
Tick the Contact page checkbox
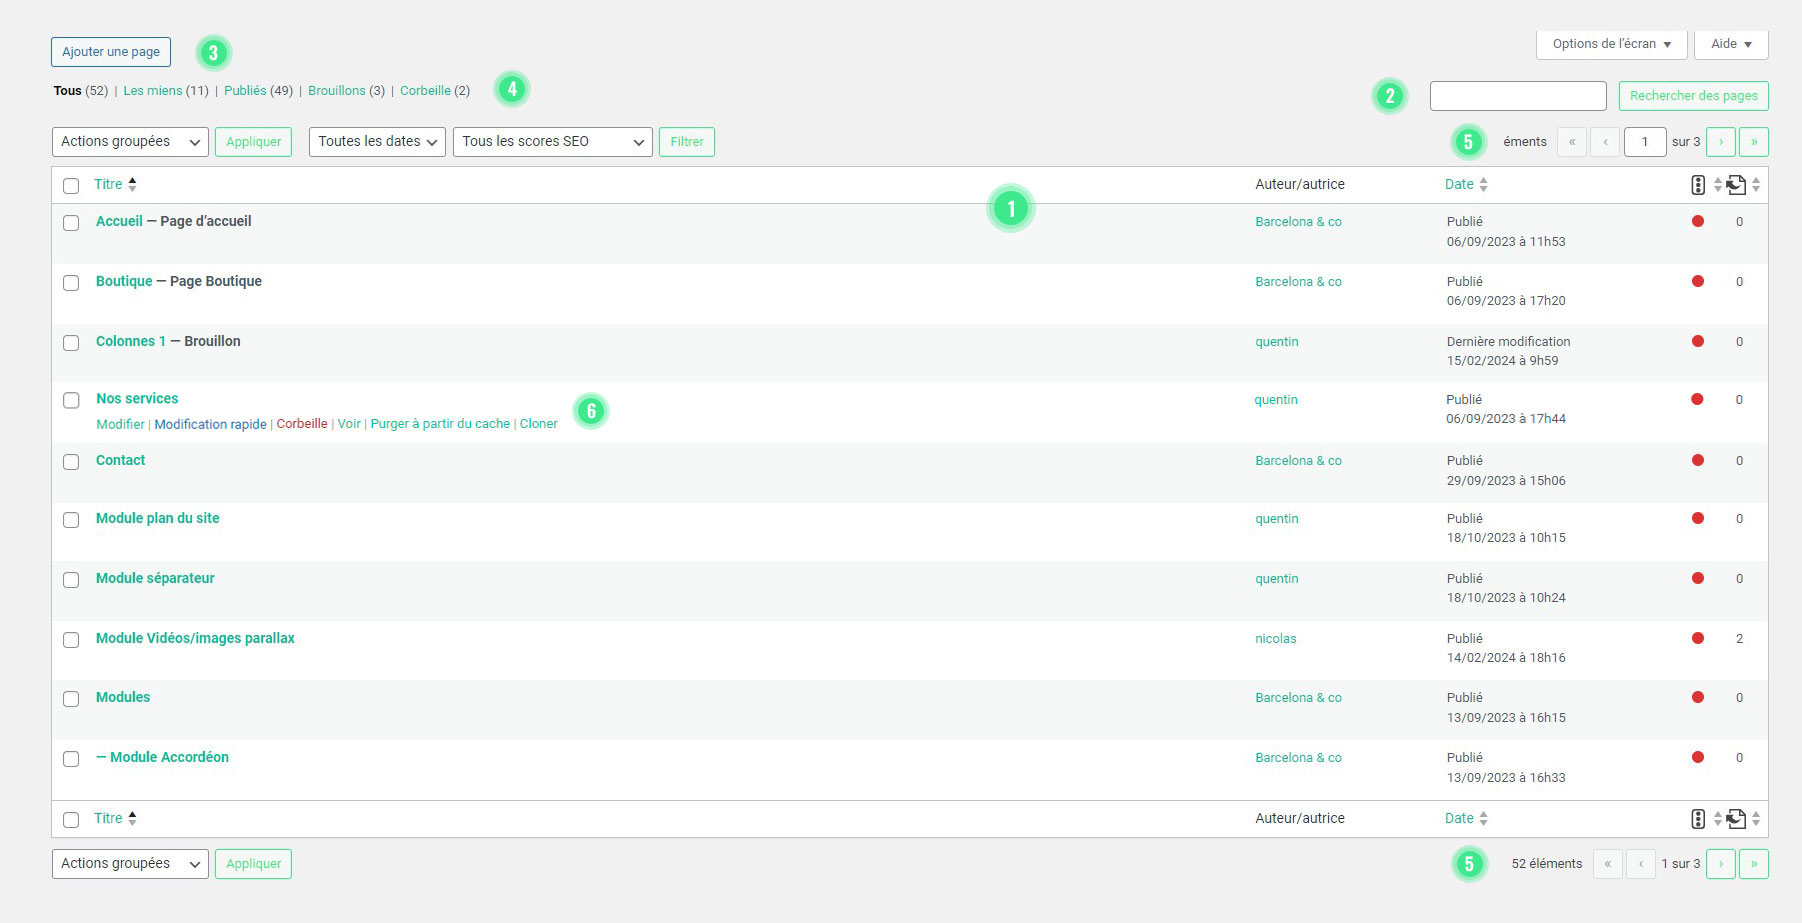point(71,462)
